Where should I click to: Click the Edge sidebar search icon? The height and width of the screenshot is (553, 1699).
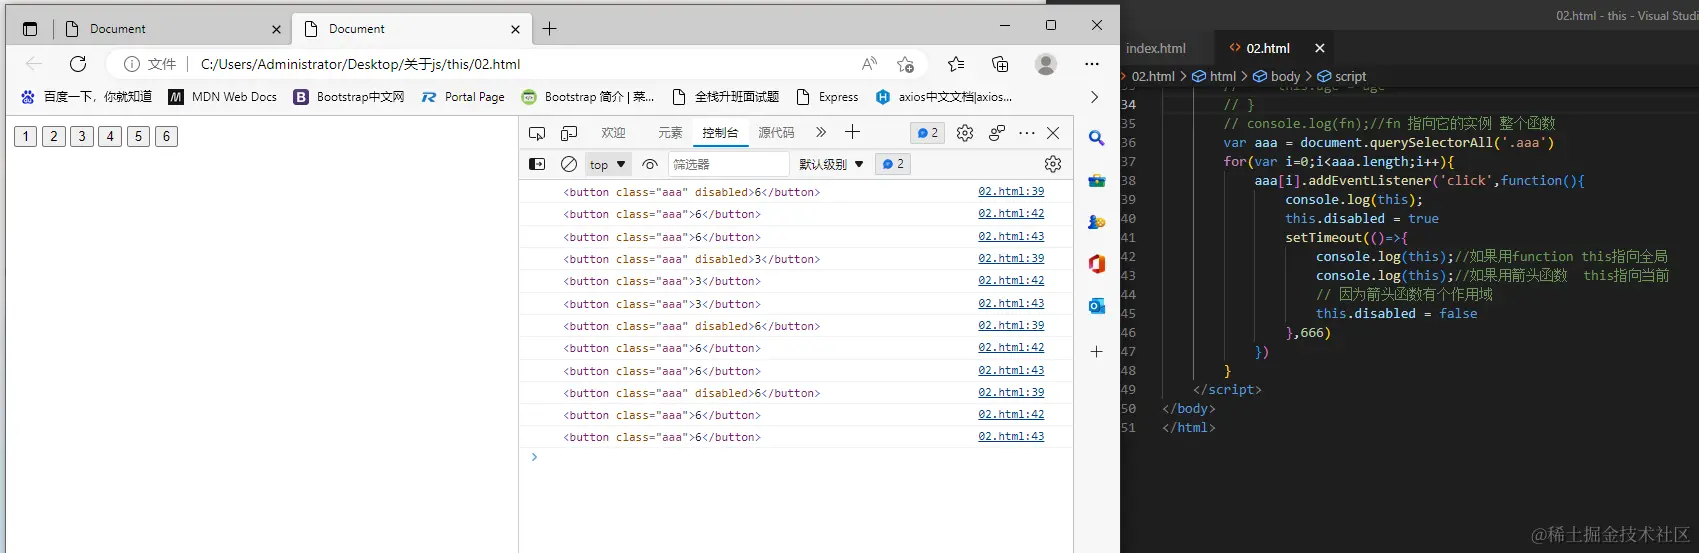[x=1097, y=138]
